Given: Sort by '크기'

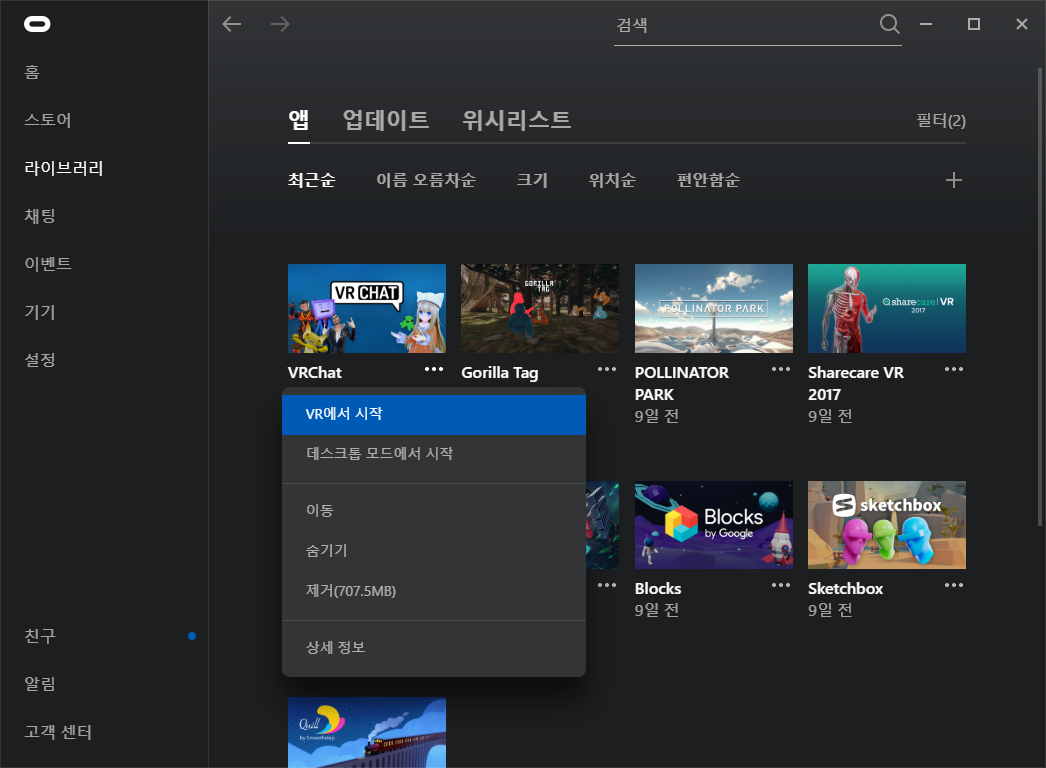Looking at the screenshot, I should coord(532,180).
